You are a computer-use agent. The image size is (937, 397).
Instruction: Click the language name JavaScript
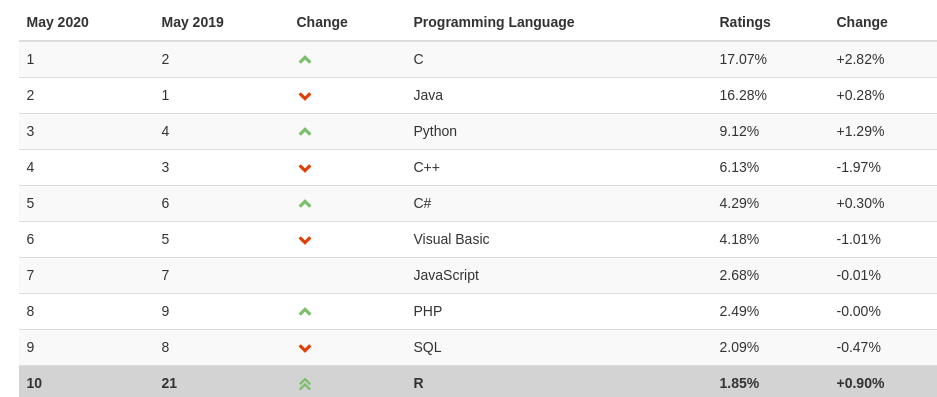(446, 275)
